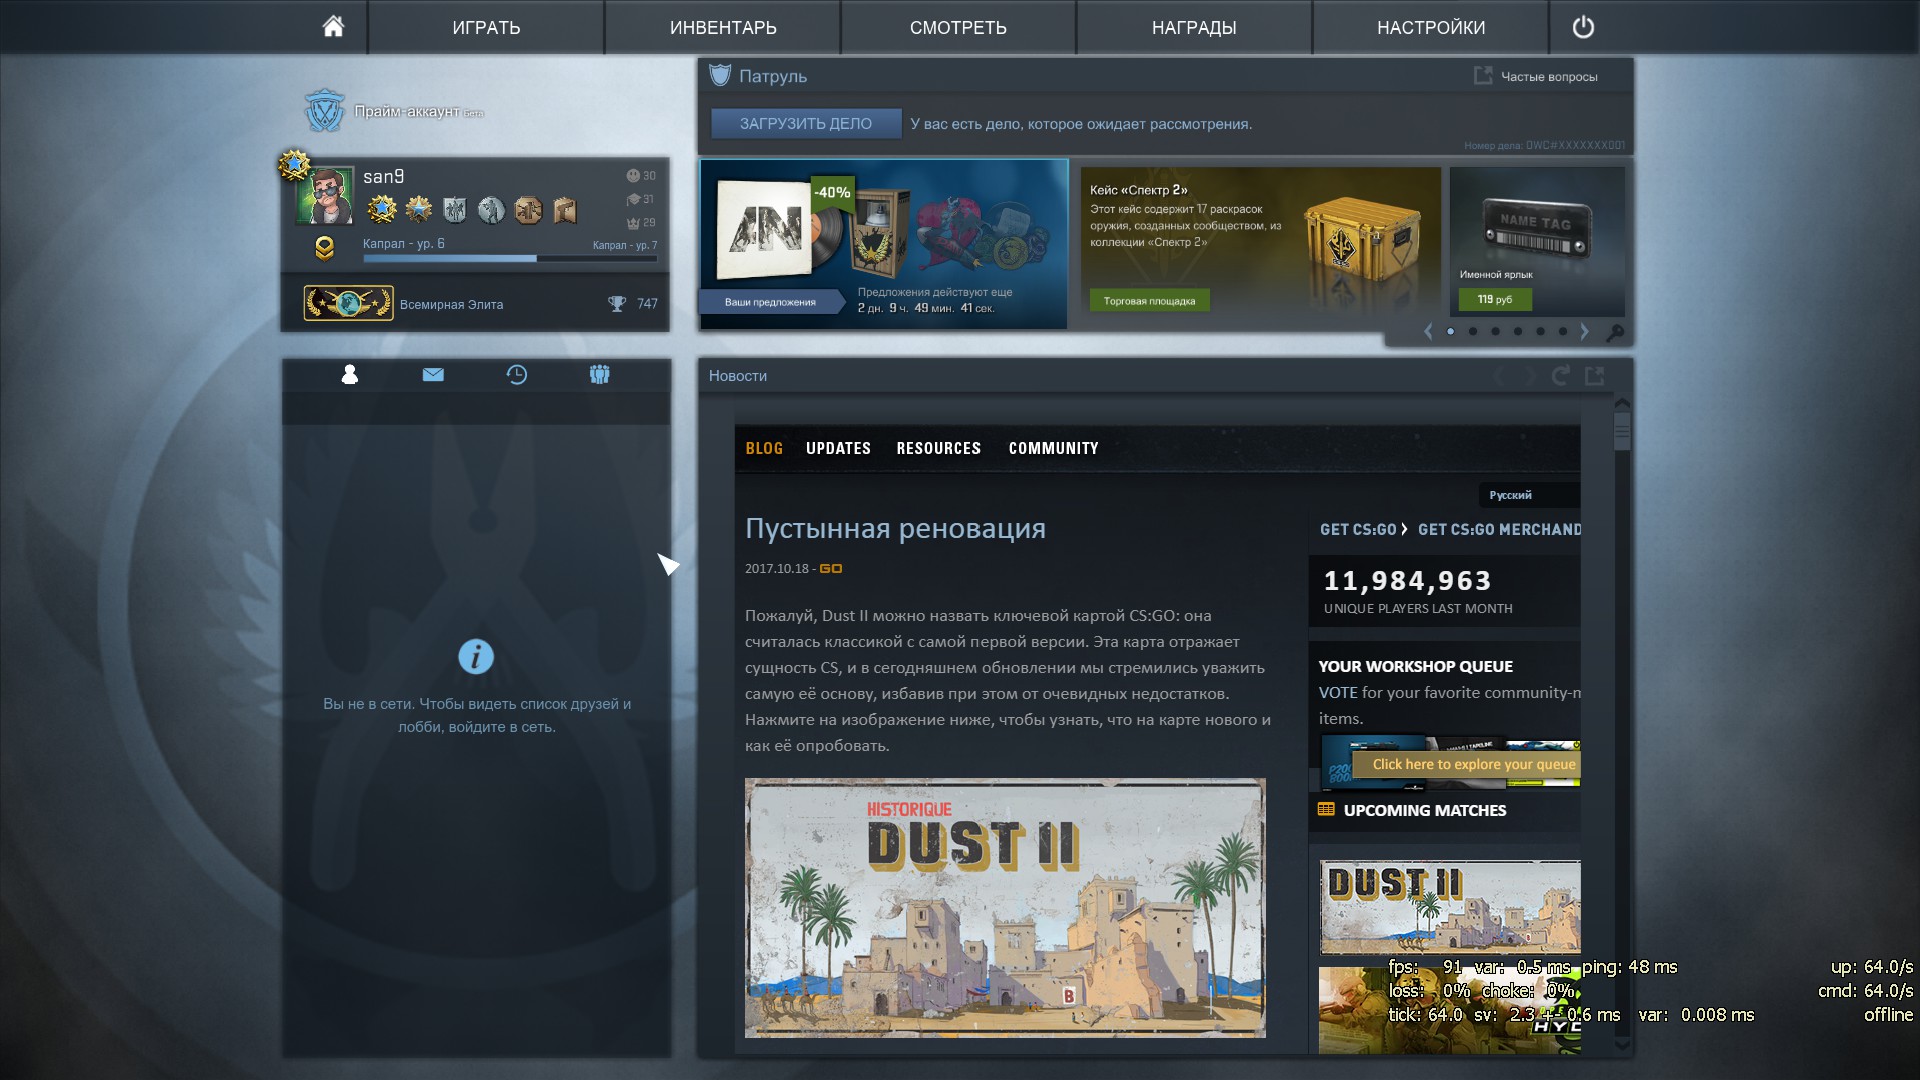The width and height of the screenshot is (1920, 1080).
Task: Open the large Historique Dust II image
Action: pos(1005,907)
